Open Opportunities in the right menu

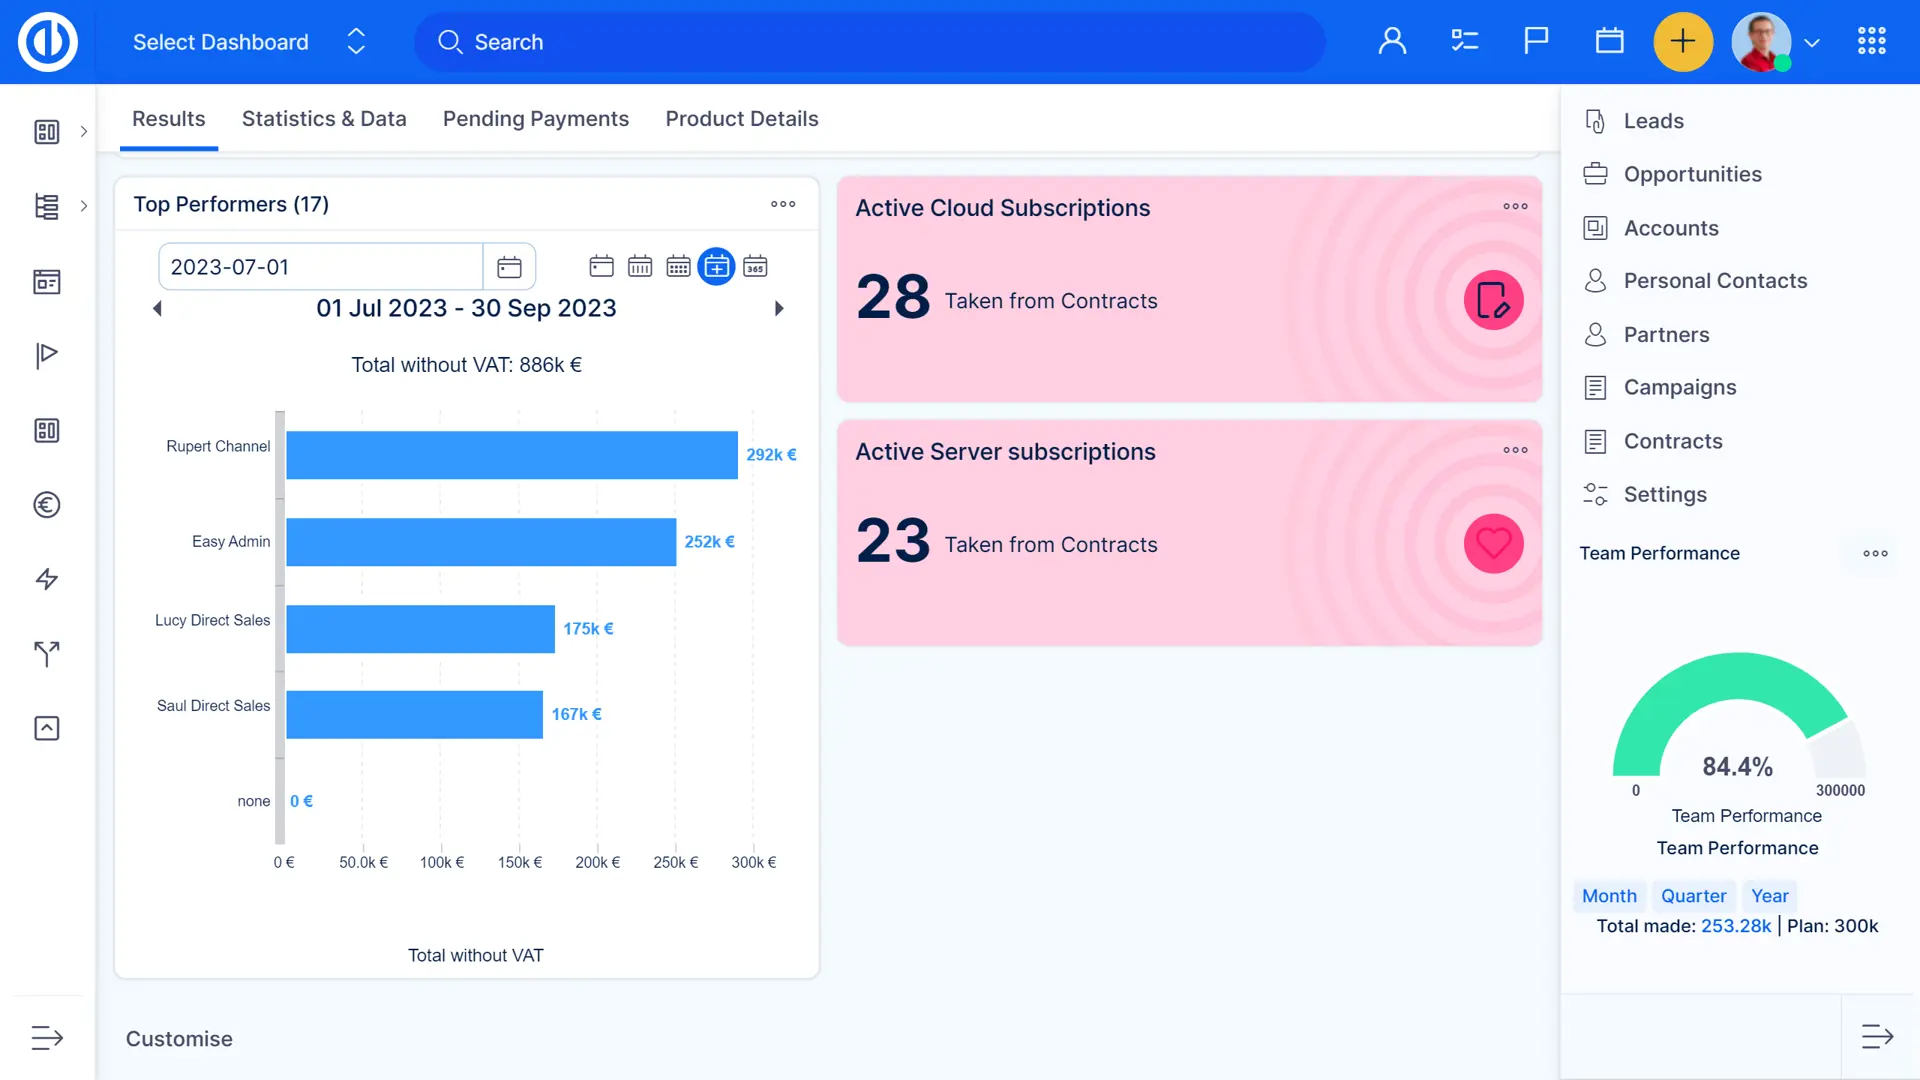coord(1692,174)
